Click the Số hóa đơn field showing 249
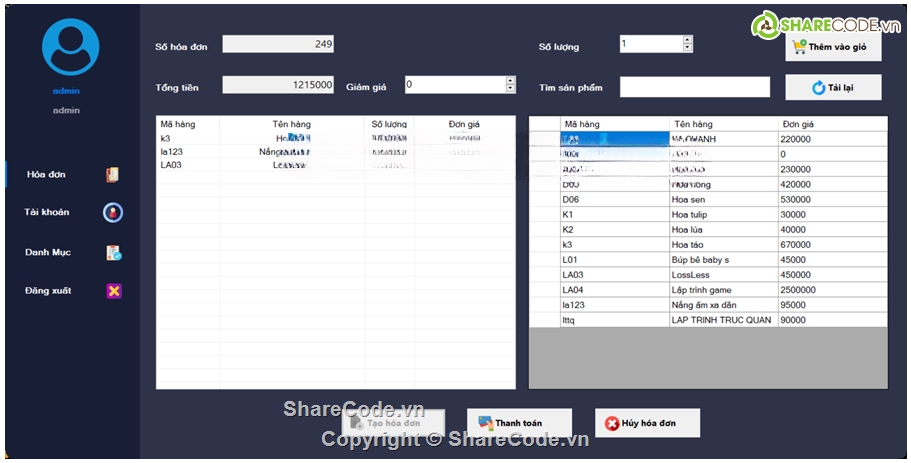Viewport: 911px width, 463px height. pyautogui.click(x=278, y=44)
